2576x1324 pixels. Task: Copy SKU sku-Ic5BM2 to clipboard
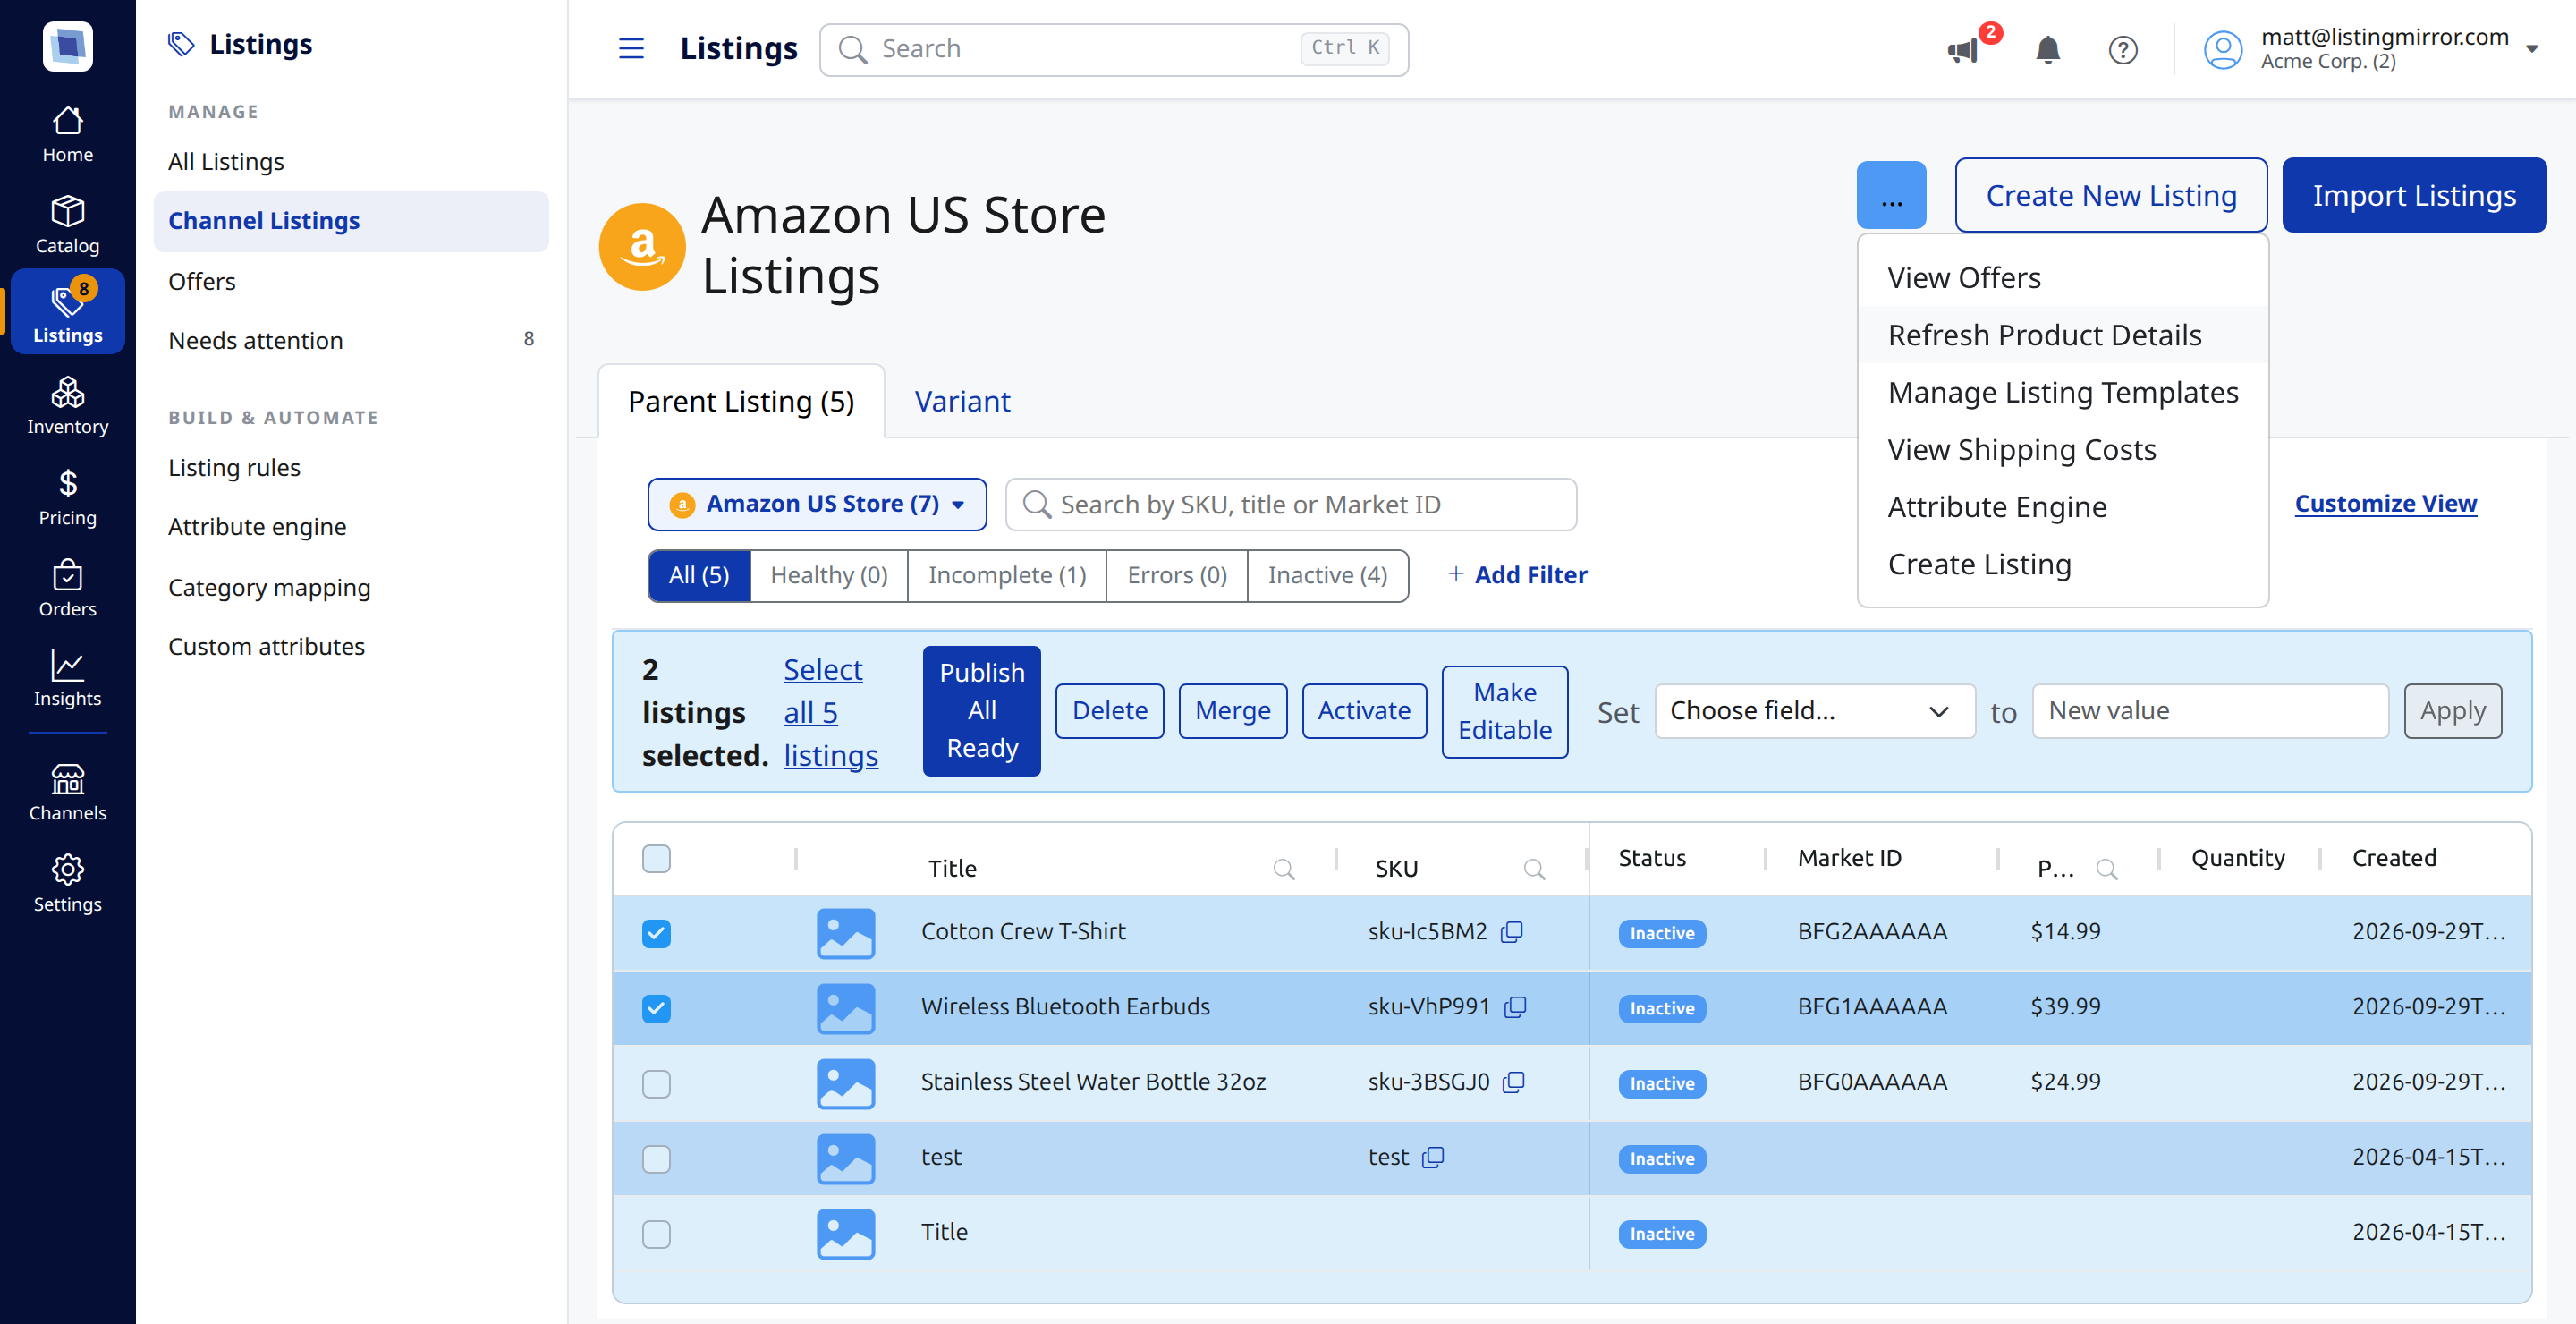pos(1512,932)
